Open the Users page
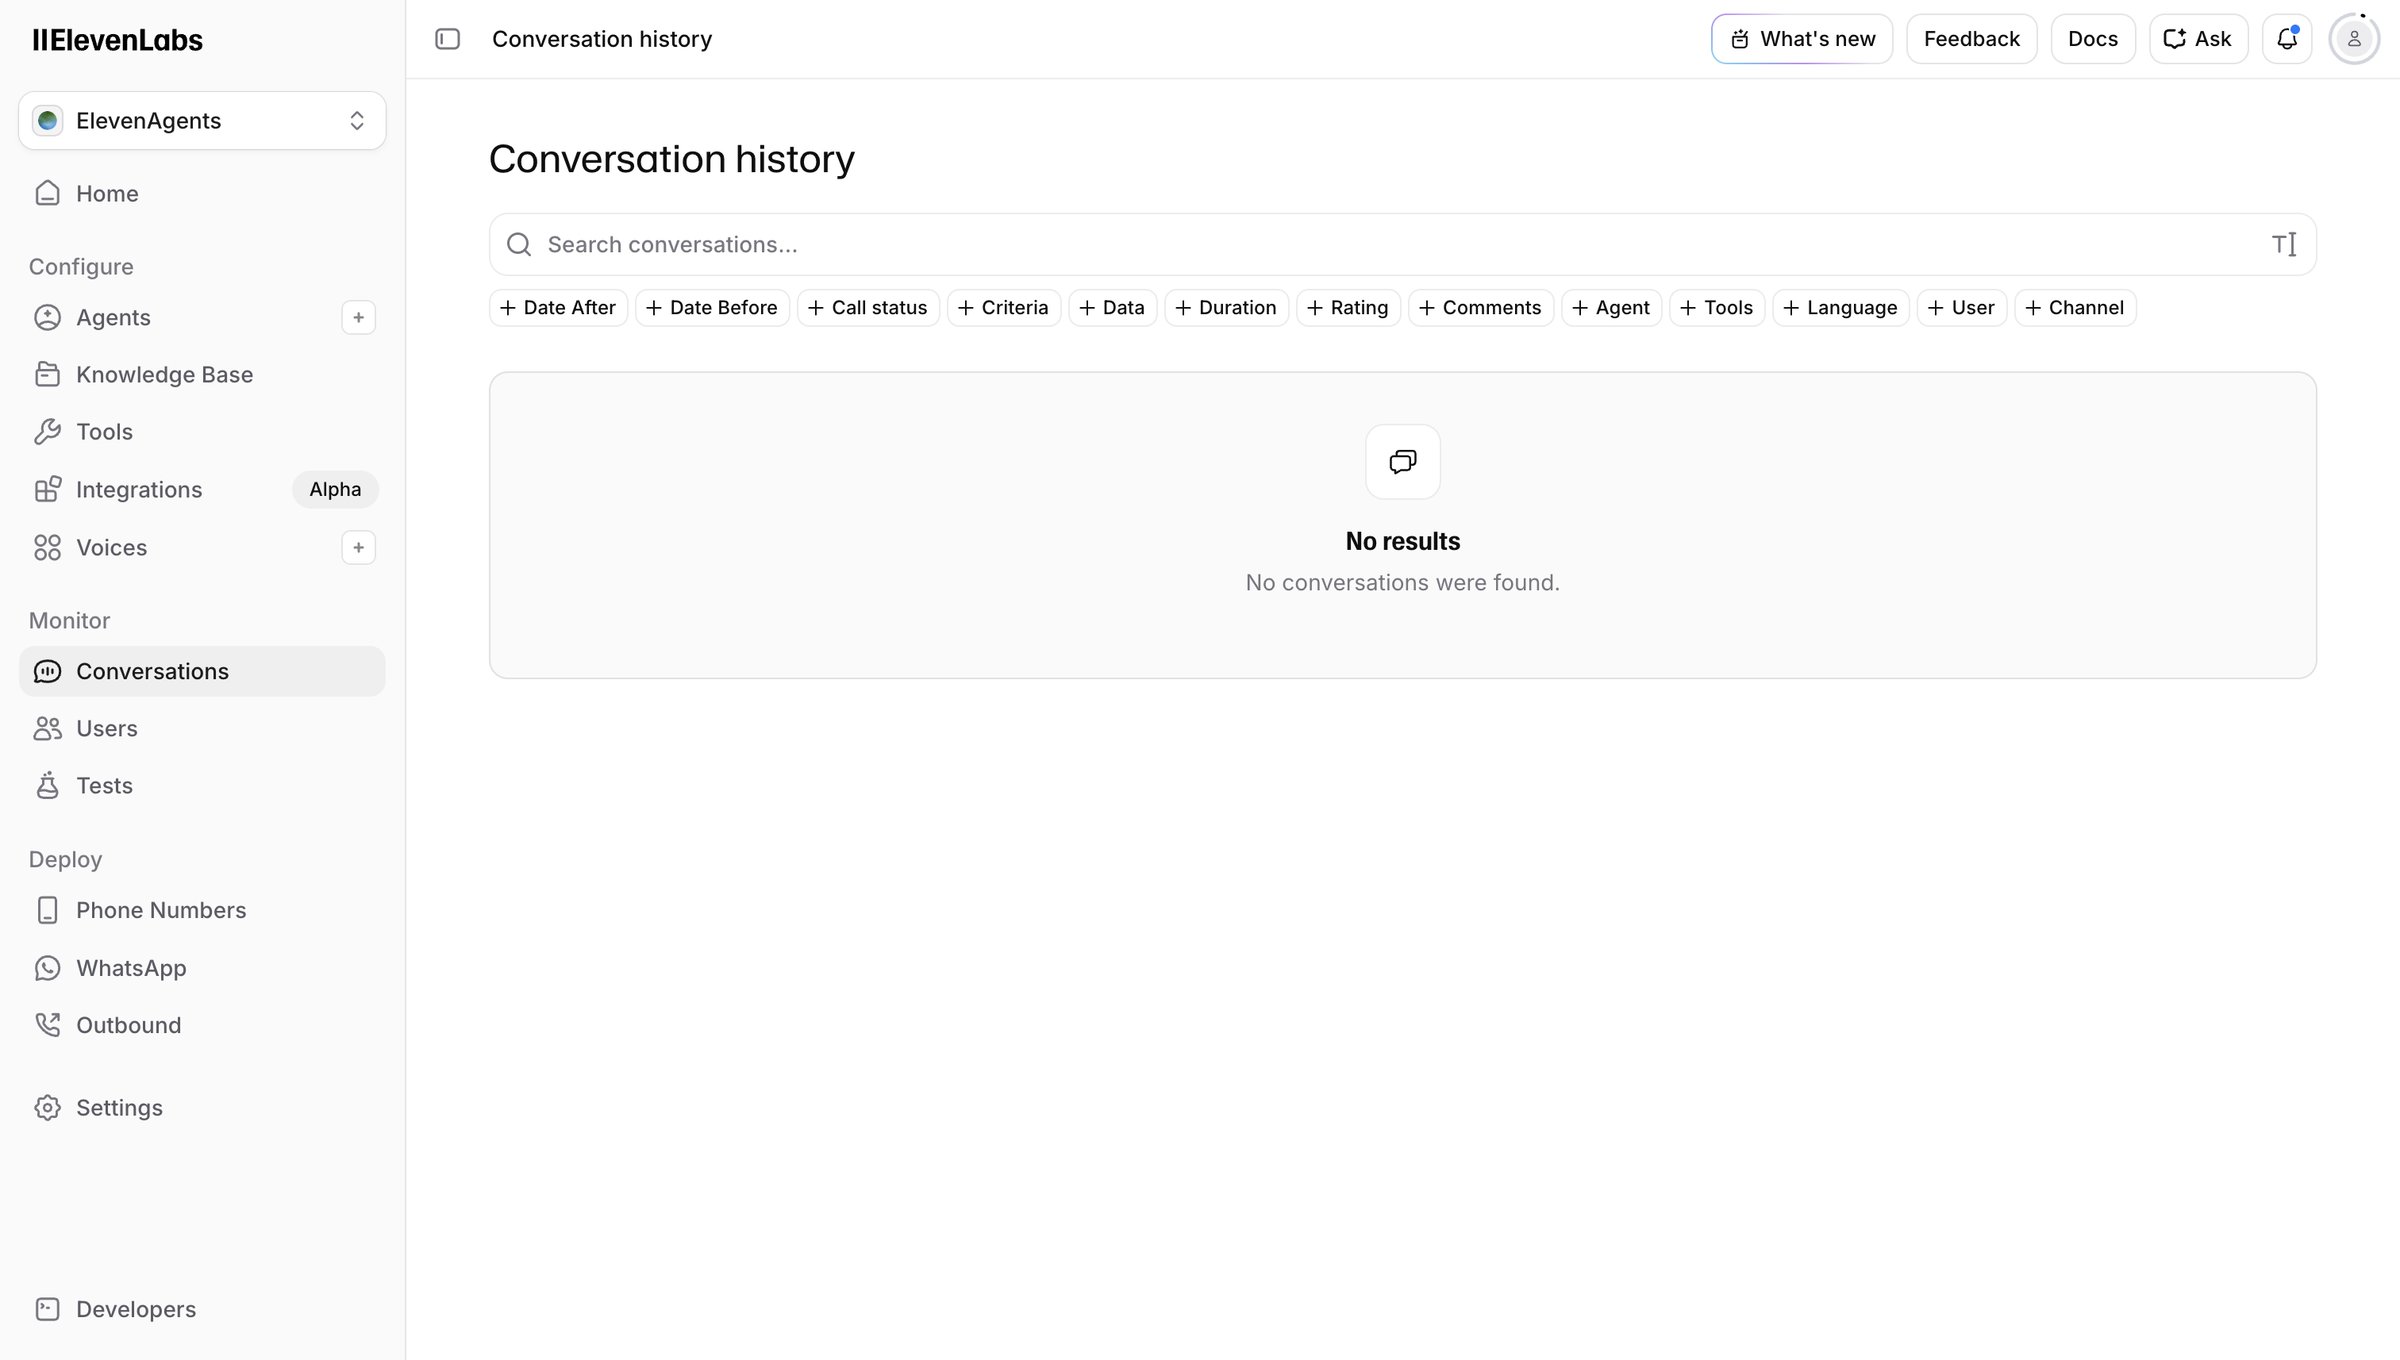This screenshot has width=2400, height=1360. [202, 729]
